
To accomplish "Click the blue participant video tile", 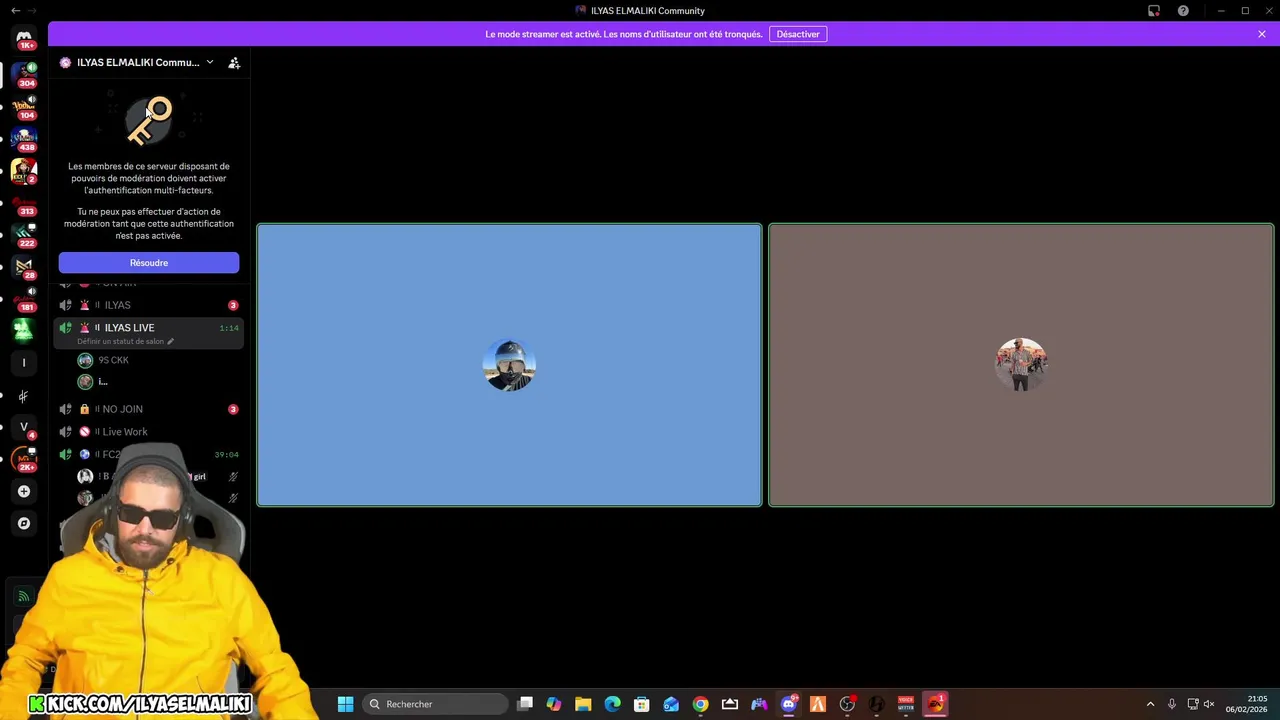I will (509, 365).
